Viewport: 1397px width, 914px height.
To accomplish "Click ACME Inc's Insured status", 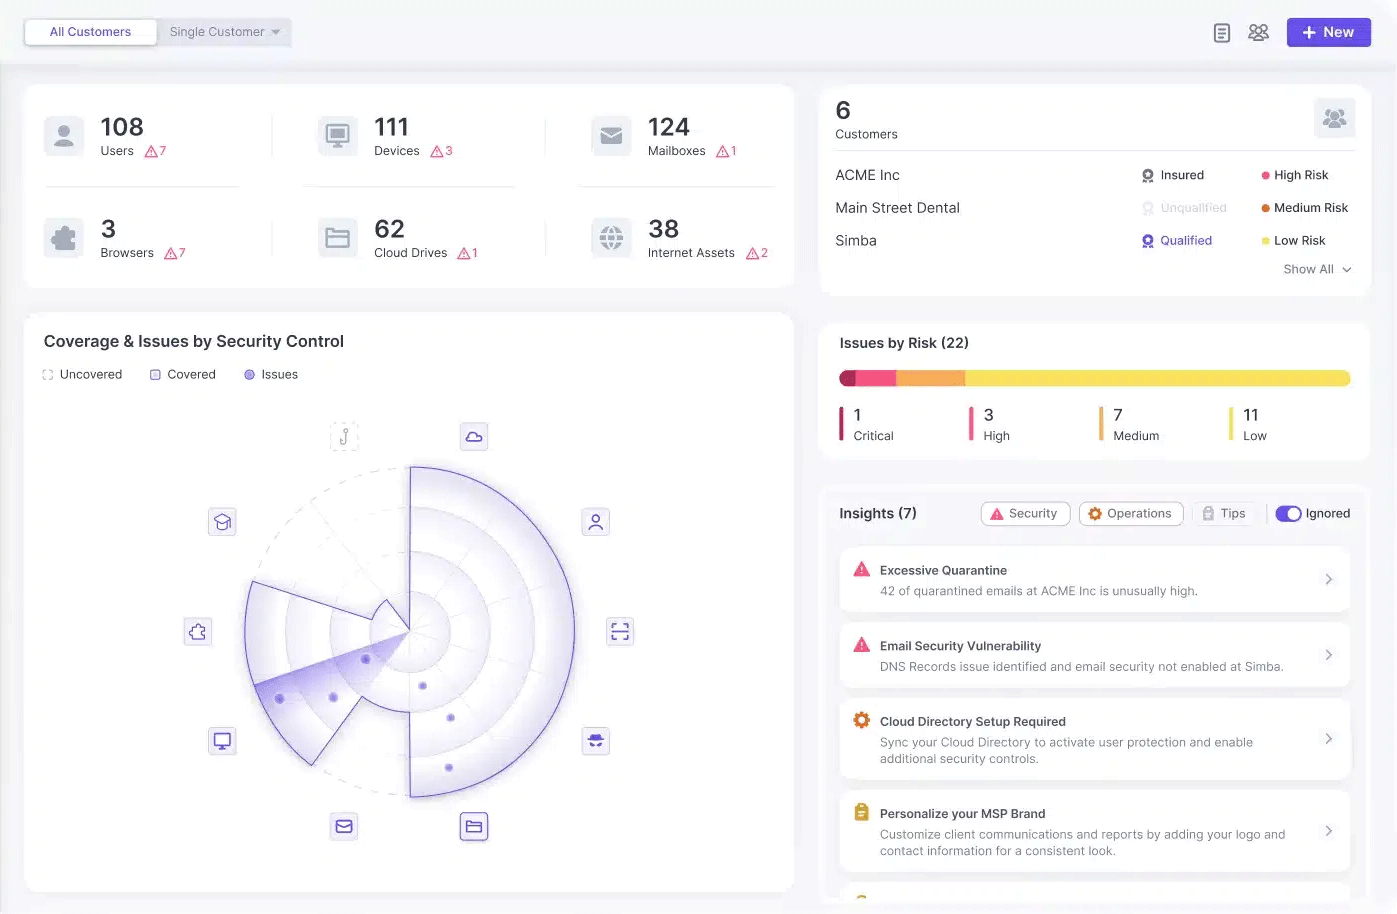I will tap(1173, 175).
